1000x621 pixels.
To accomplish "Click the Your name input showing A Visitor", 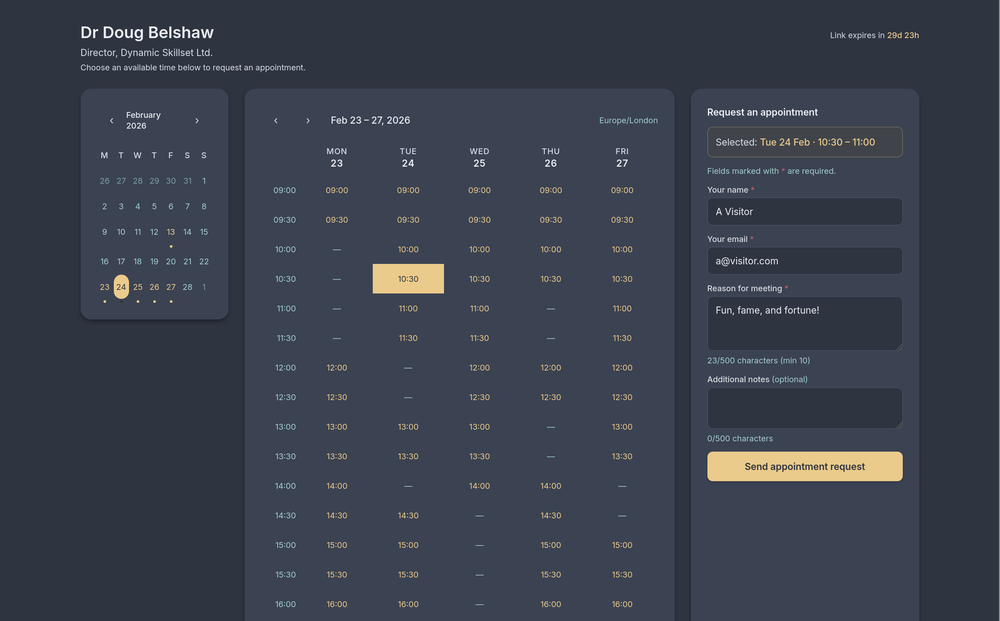I will tap(804, 211).
